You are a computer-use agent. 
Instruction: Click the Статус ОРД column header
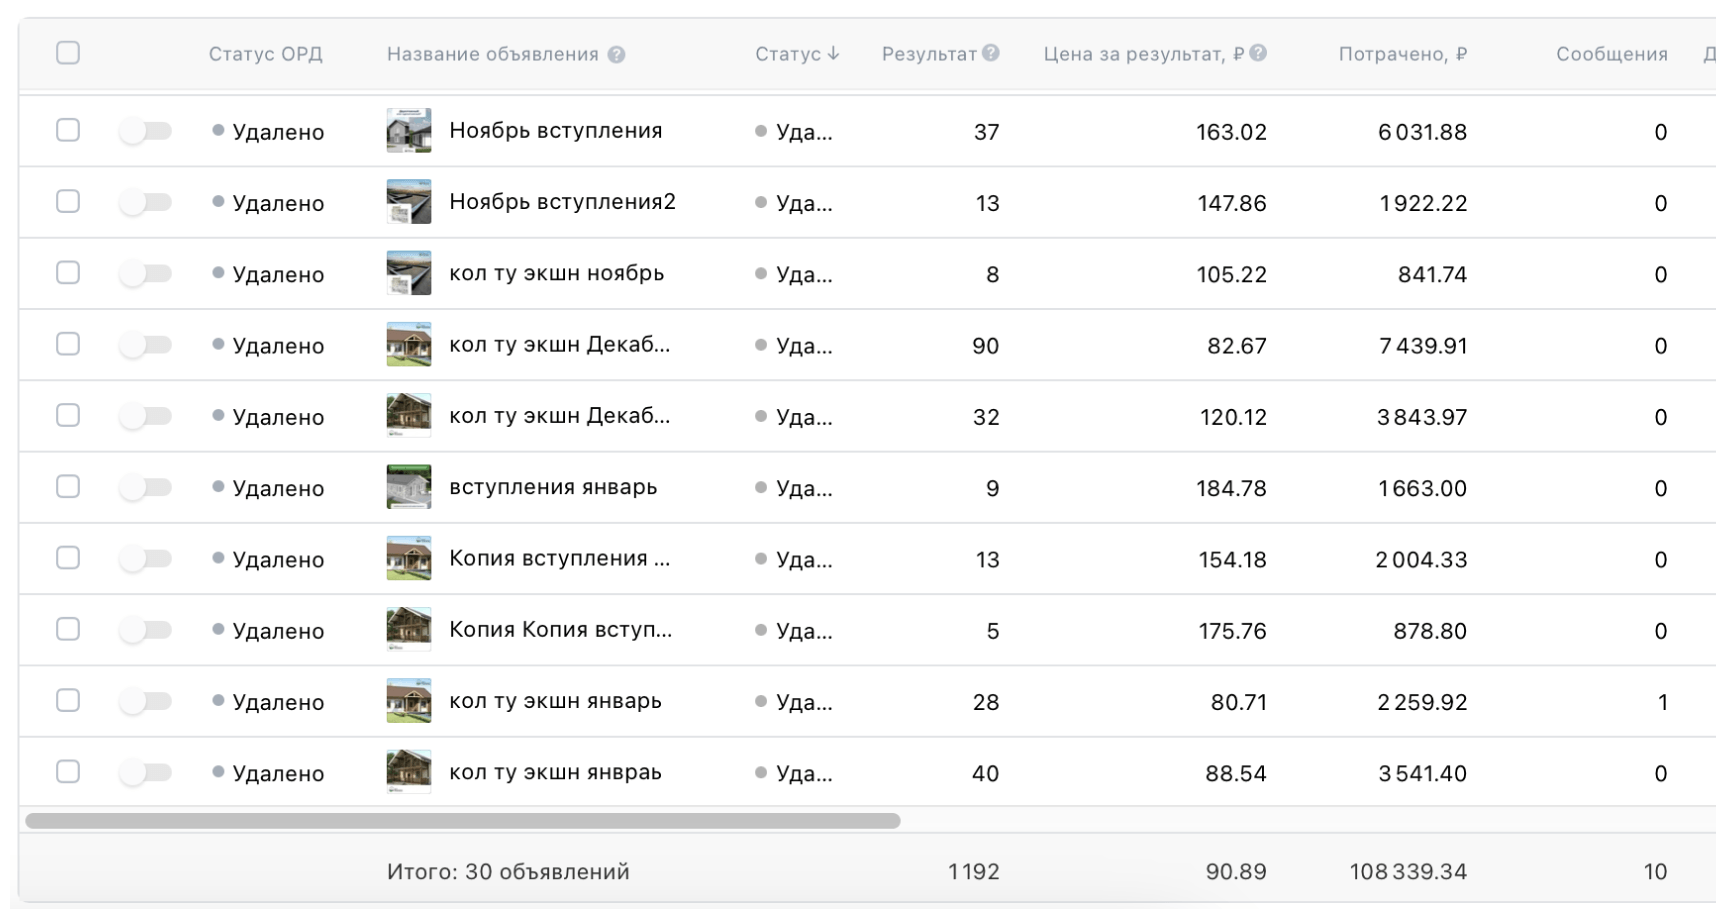click(265, 54)
